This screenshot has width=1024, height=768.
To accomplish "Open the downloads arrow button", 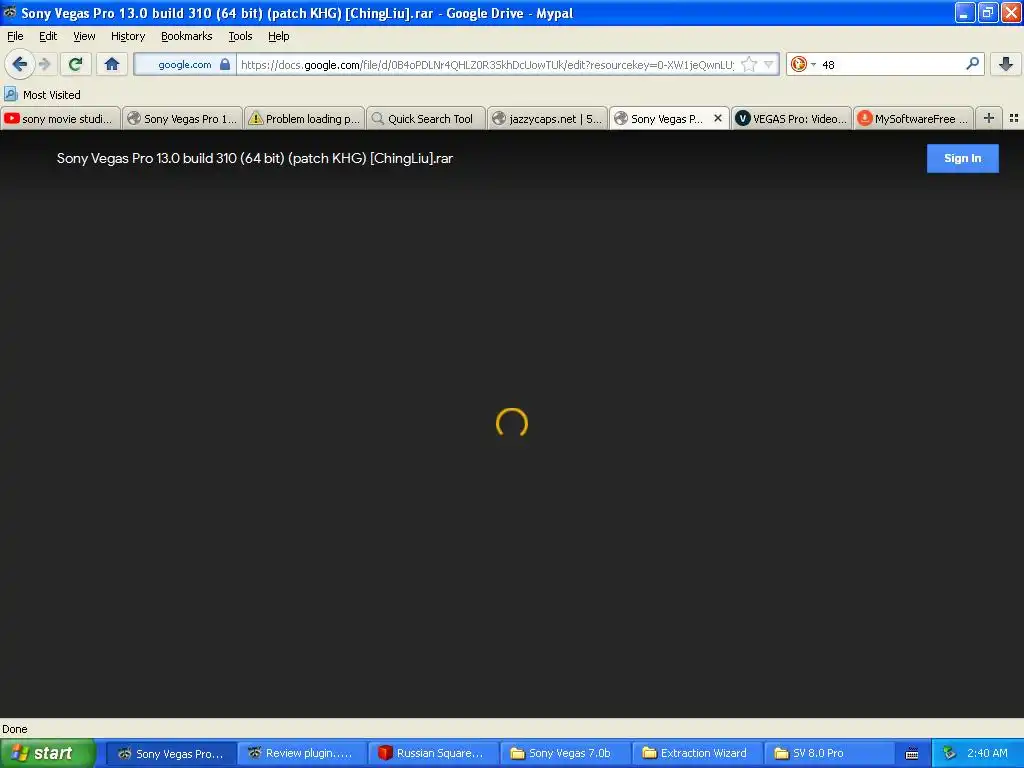I will 1006,64.
